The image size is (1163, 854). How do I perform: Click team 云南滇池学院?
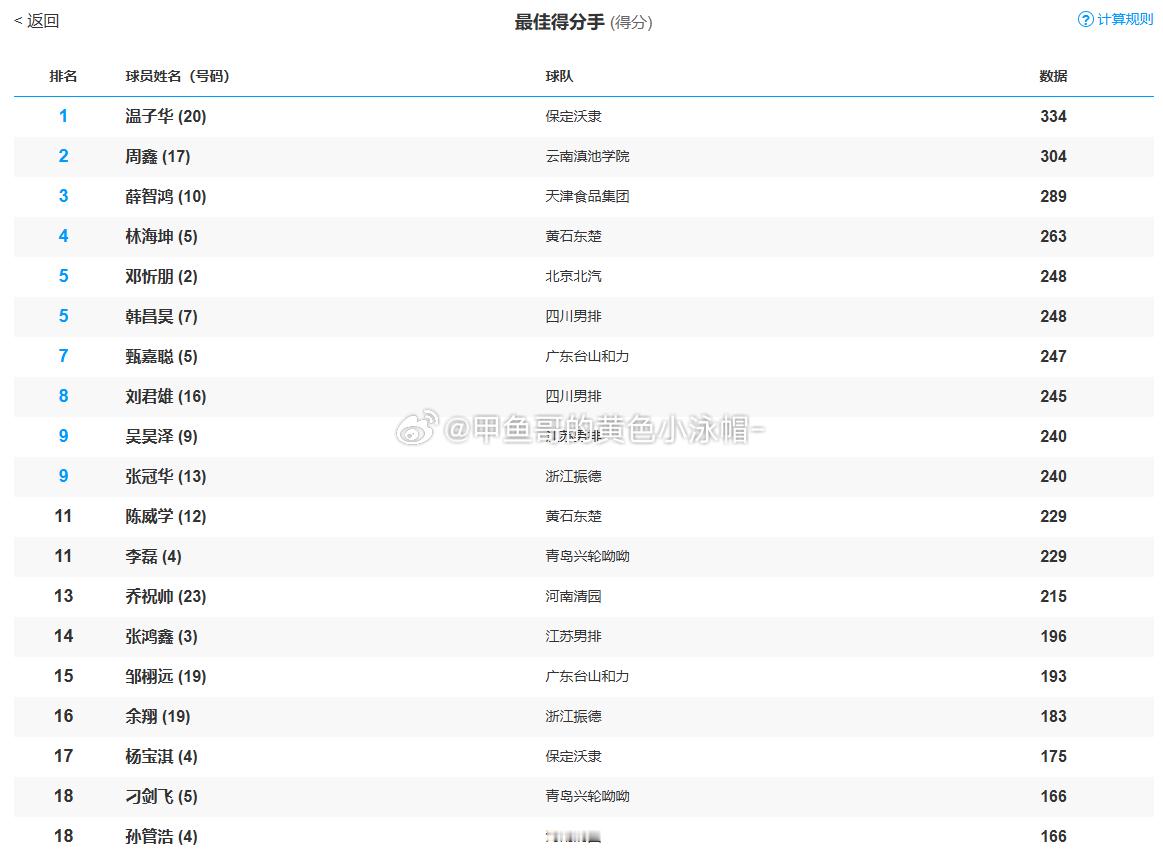tap(587, 157)
